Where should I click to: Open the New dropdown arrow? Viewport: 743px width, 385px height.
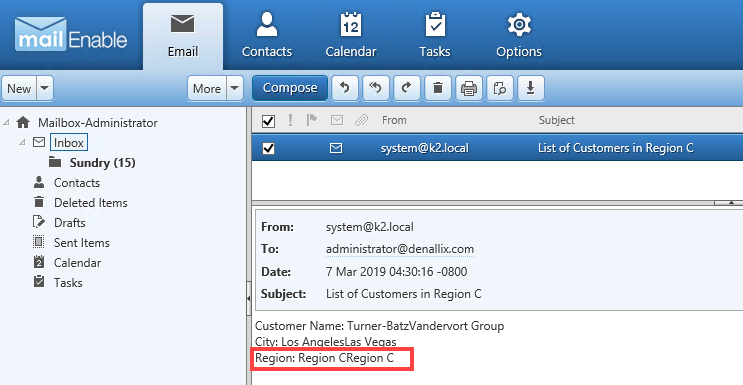45,89
